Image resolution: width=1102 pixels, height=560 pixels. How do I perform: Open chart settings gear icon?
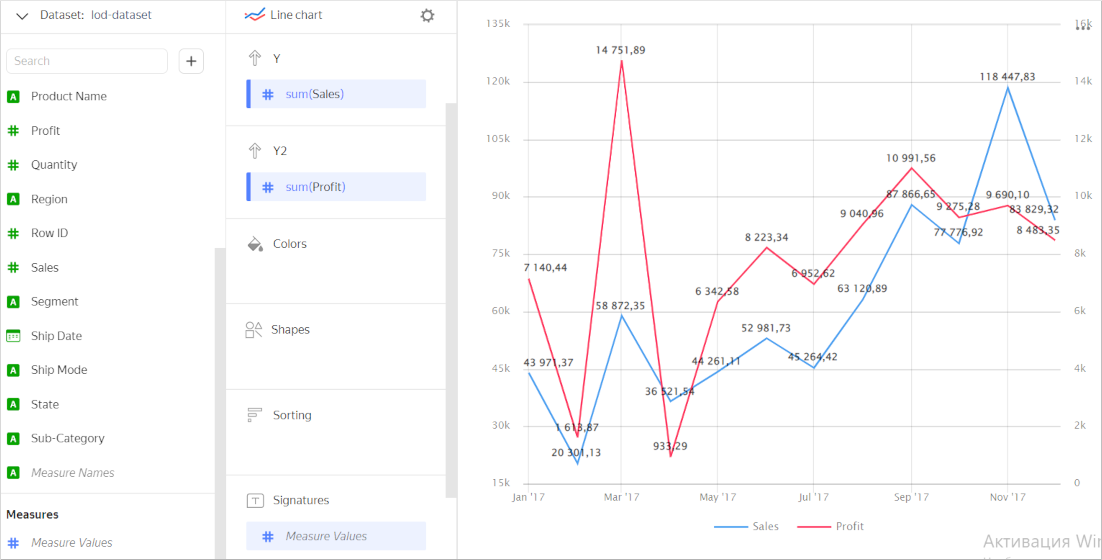point(428,16)
